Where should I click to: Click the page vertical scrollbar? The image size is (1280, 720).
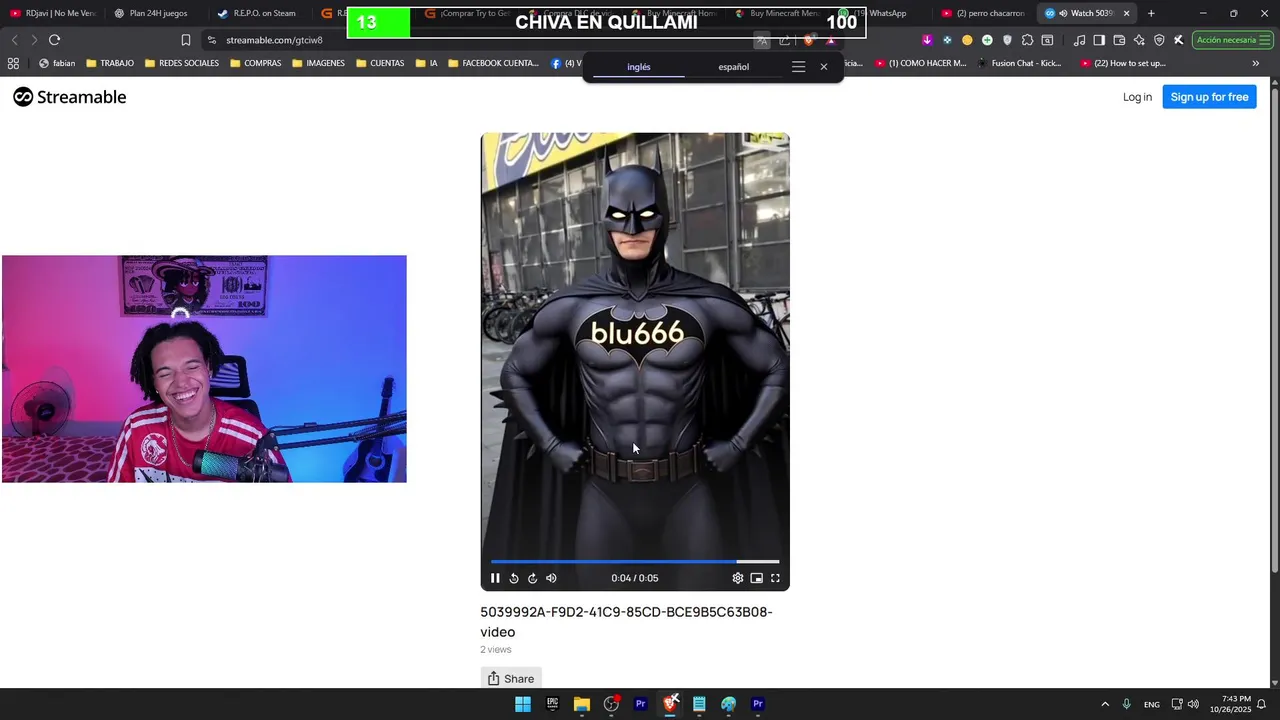tap(1274, 330)
